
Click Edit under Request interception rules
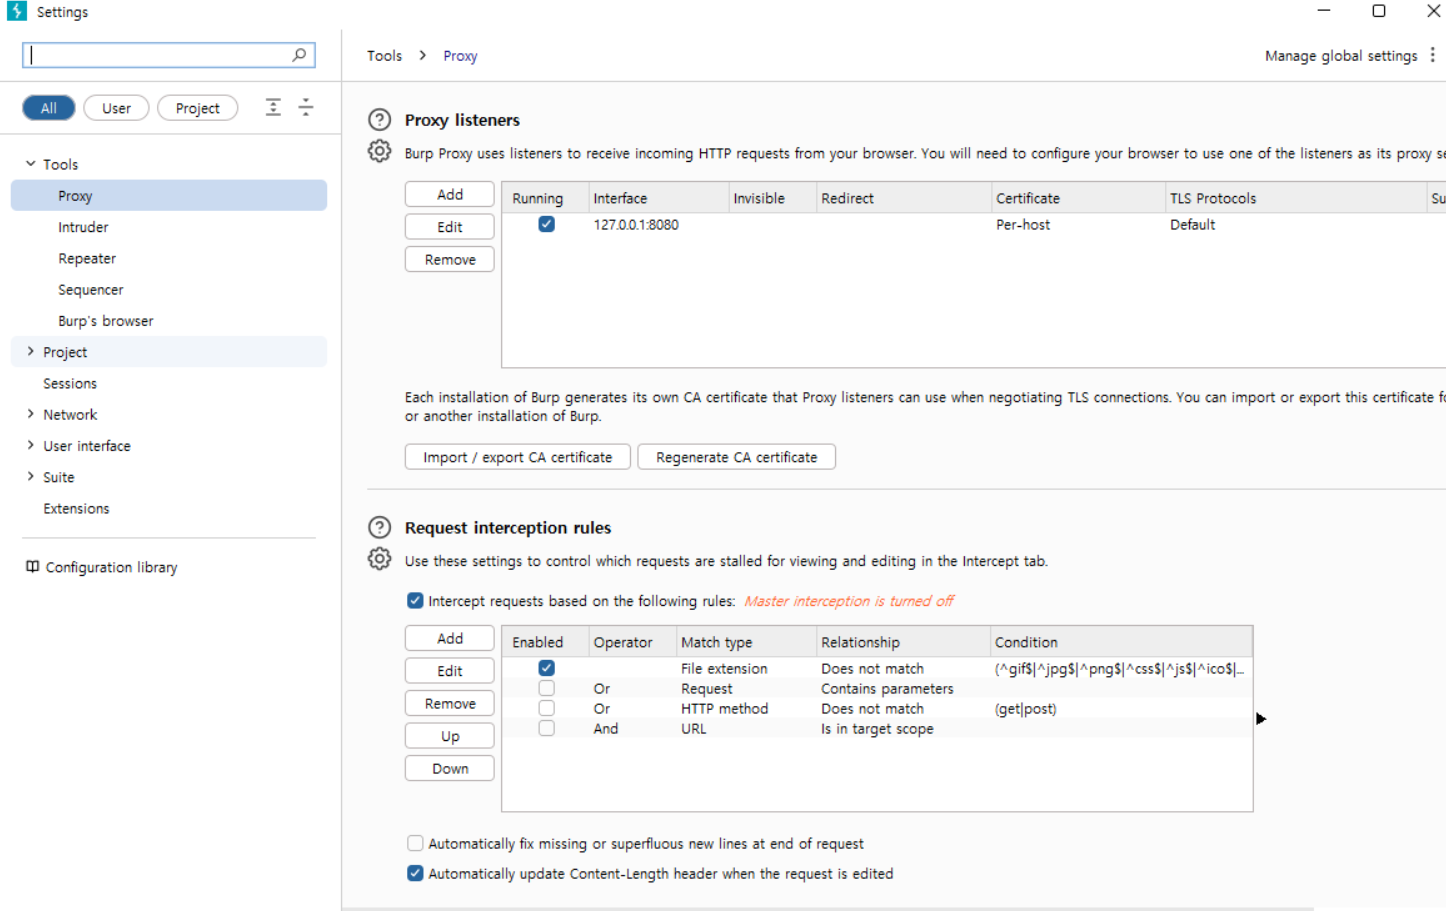click(x=450, y=671)
